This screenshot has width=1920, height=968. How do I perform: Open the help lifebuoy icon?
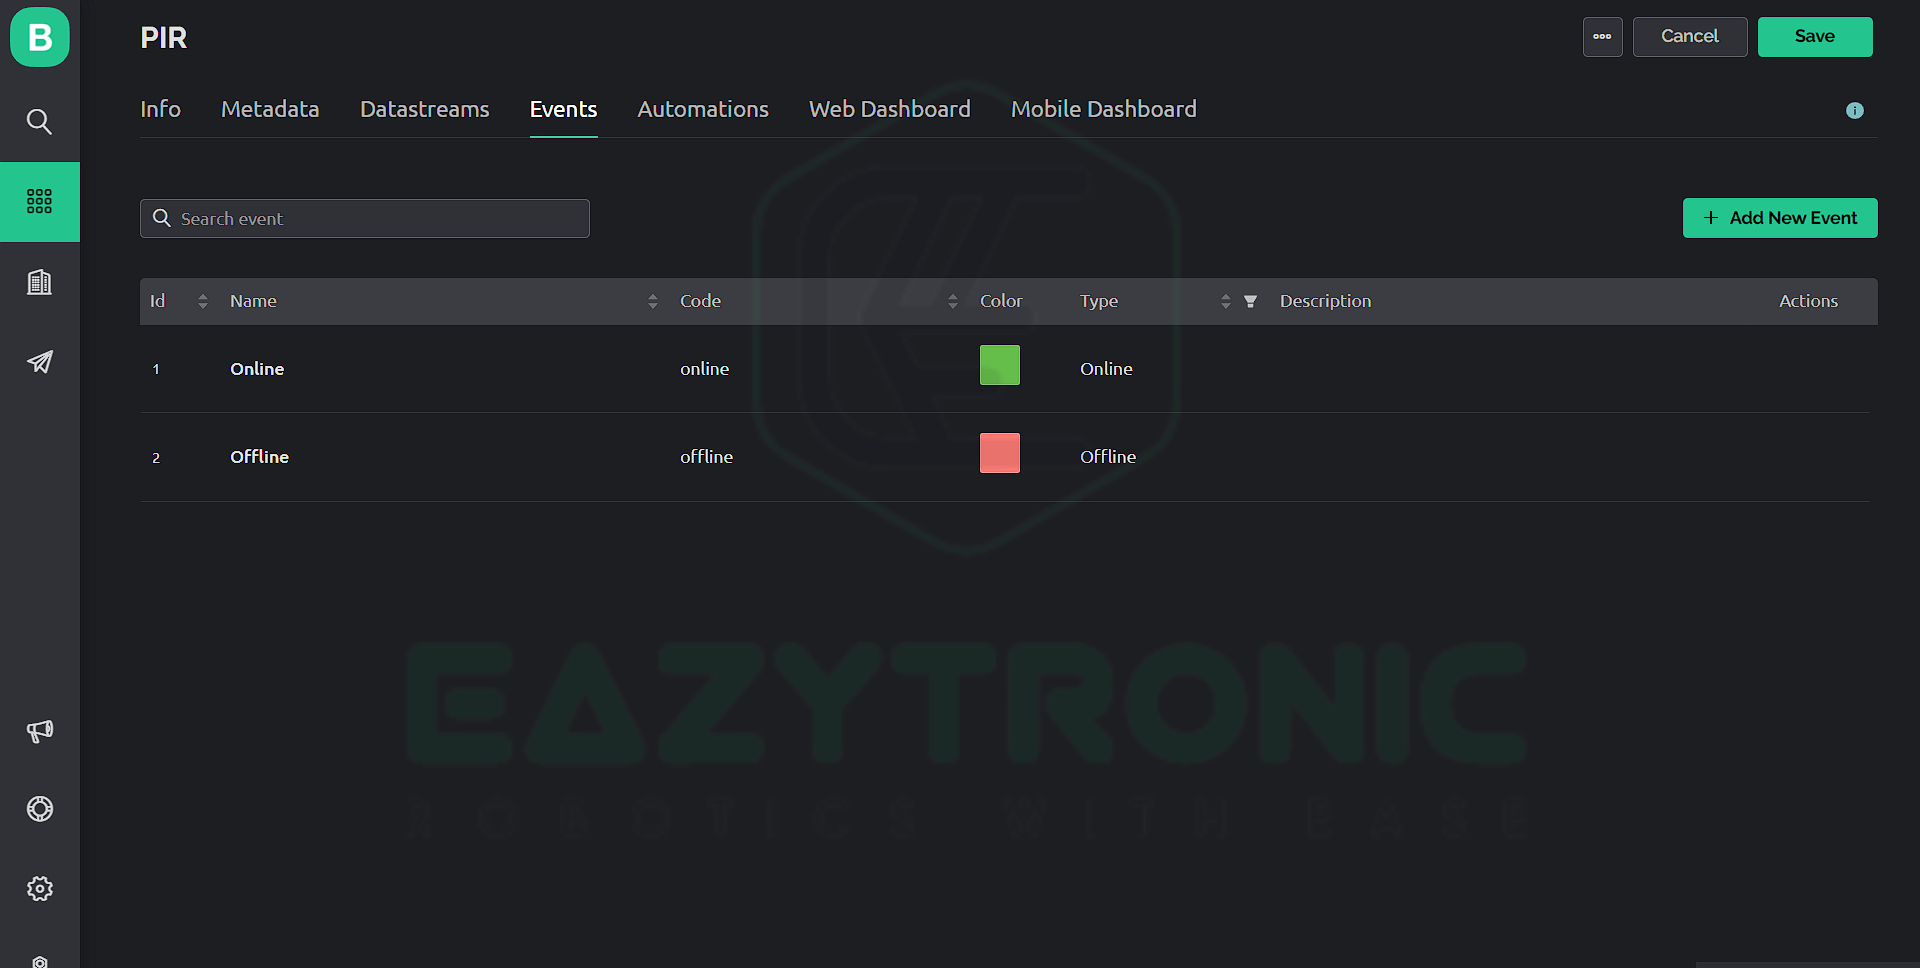click(39, 809)
